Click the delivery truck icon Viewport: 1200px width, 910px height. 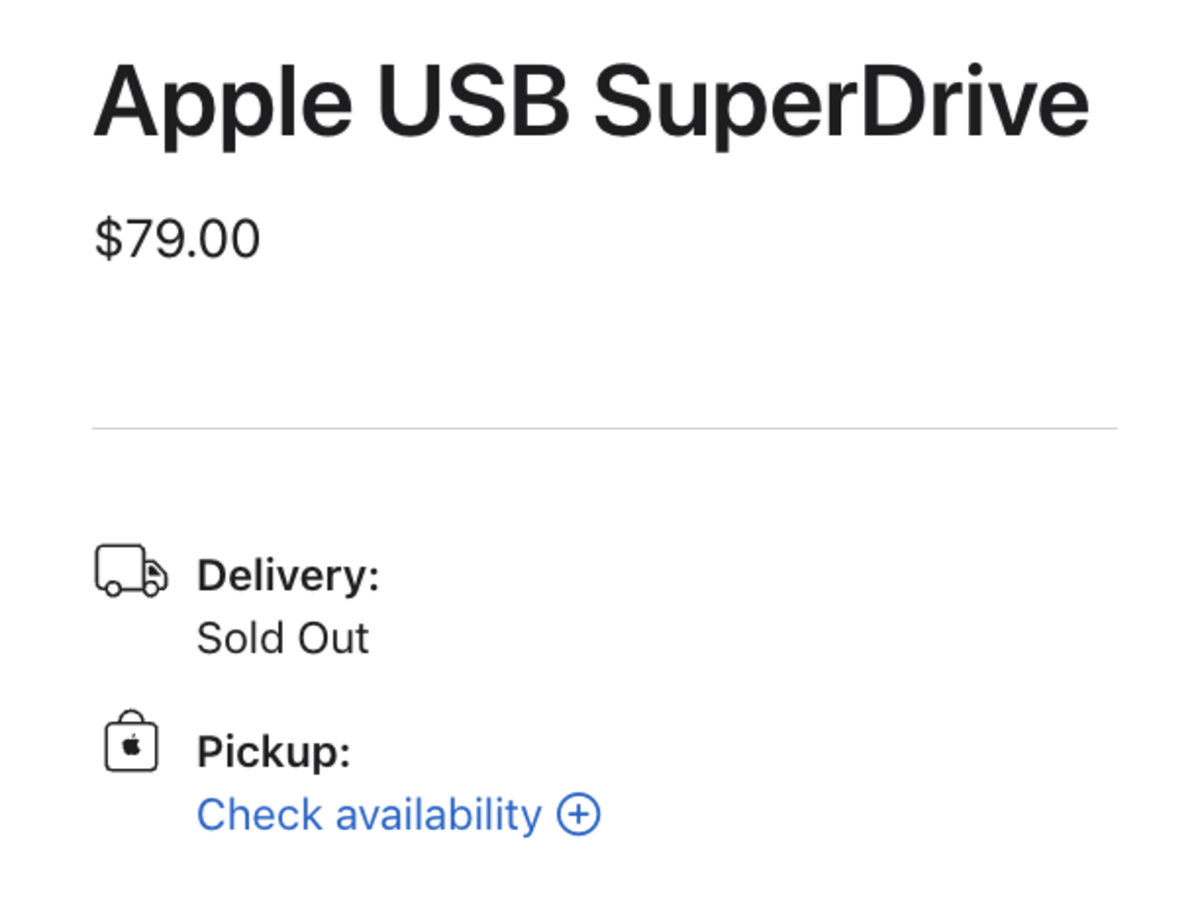(131, 571)
